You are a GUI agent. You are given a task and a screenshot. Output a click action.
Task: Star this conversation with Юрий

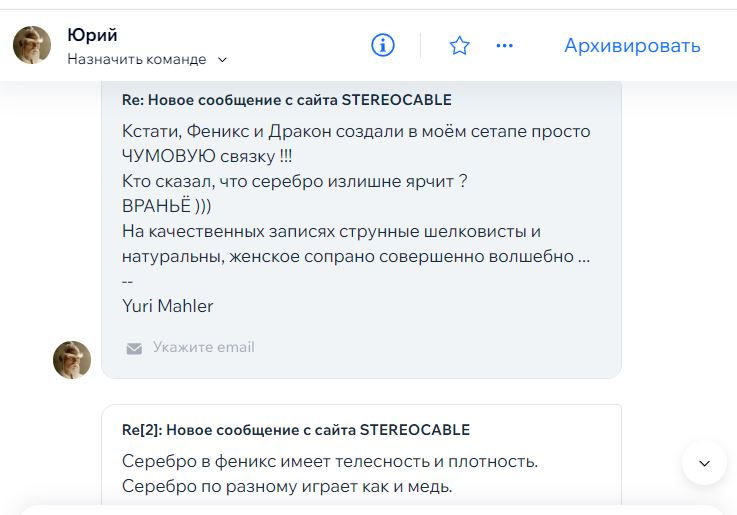459,45
